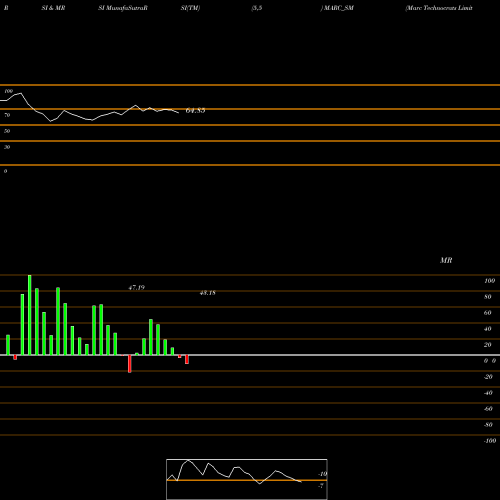Click the MR axis label 20
Image resolution: width=500 pixels, height=500 pixels.
click(488, 345)
